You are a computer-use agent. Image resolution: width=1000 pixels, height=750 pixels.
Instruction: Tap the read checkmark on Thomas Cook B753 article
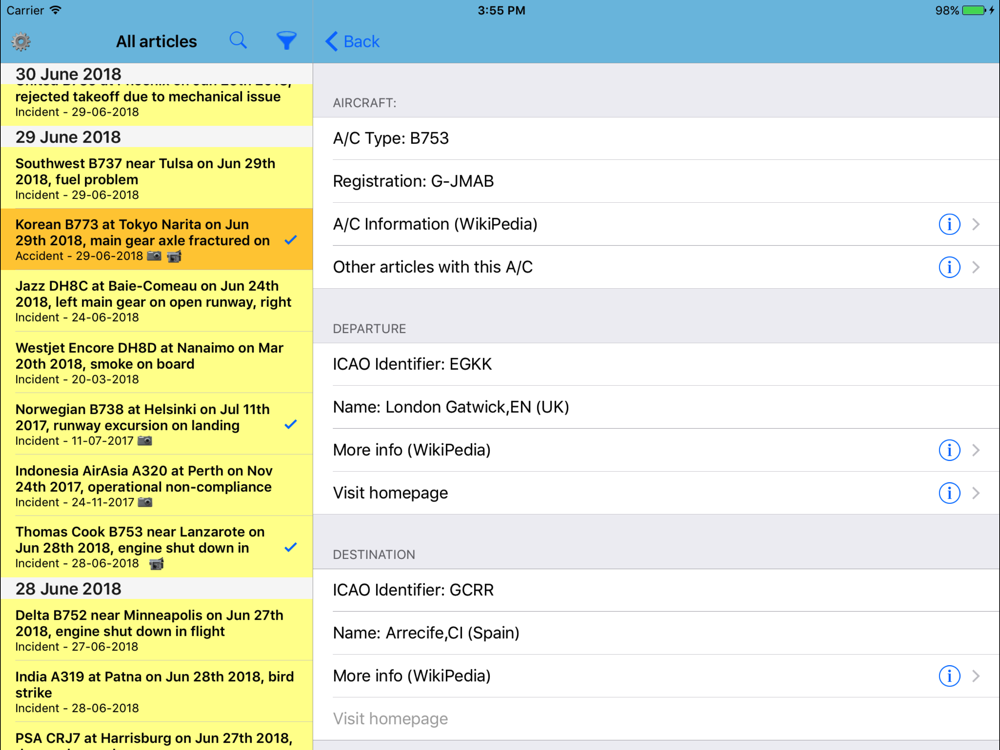click(291, 547)
